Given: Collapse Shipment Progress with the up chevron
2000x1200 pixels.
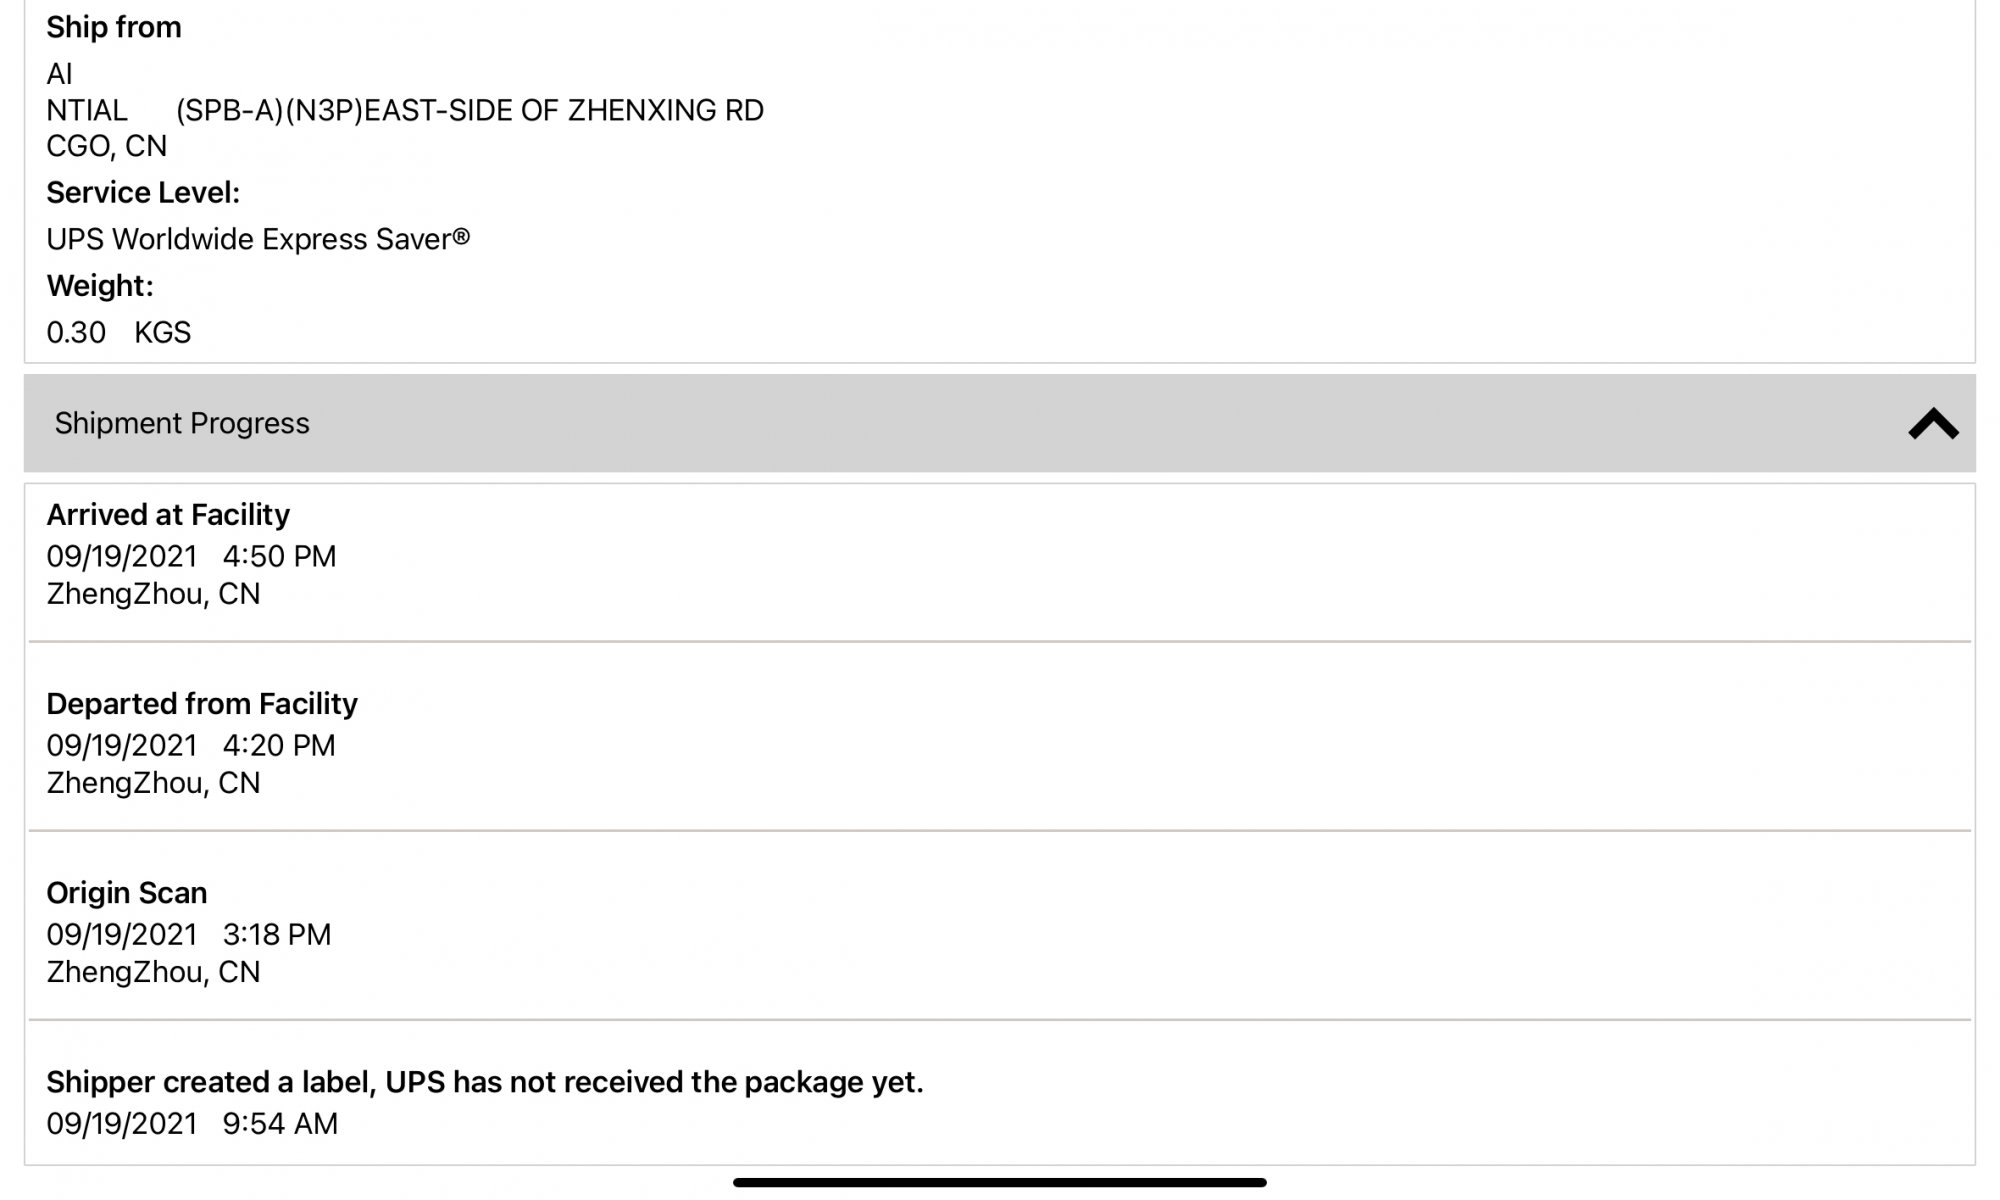Looking at the screenshot, I should (x=1932, y=424).
